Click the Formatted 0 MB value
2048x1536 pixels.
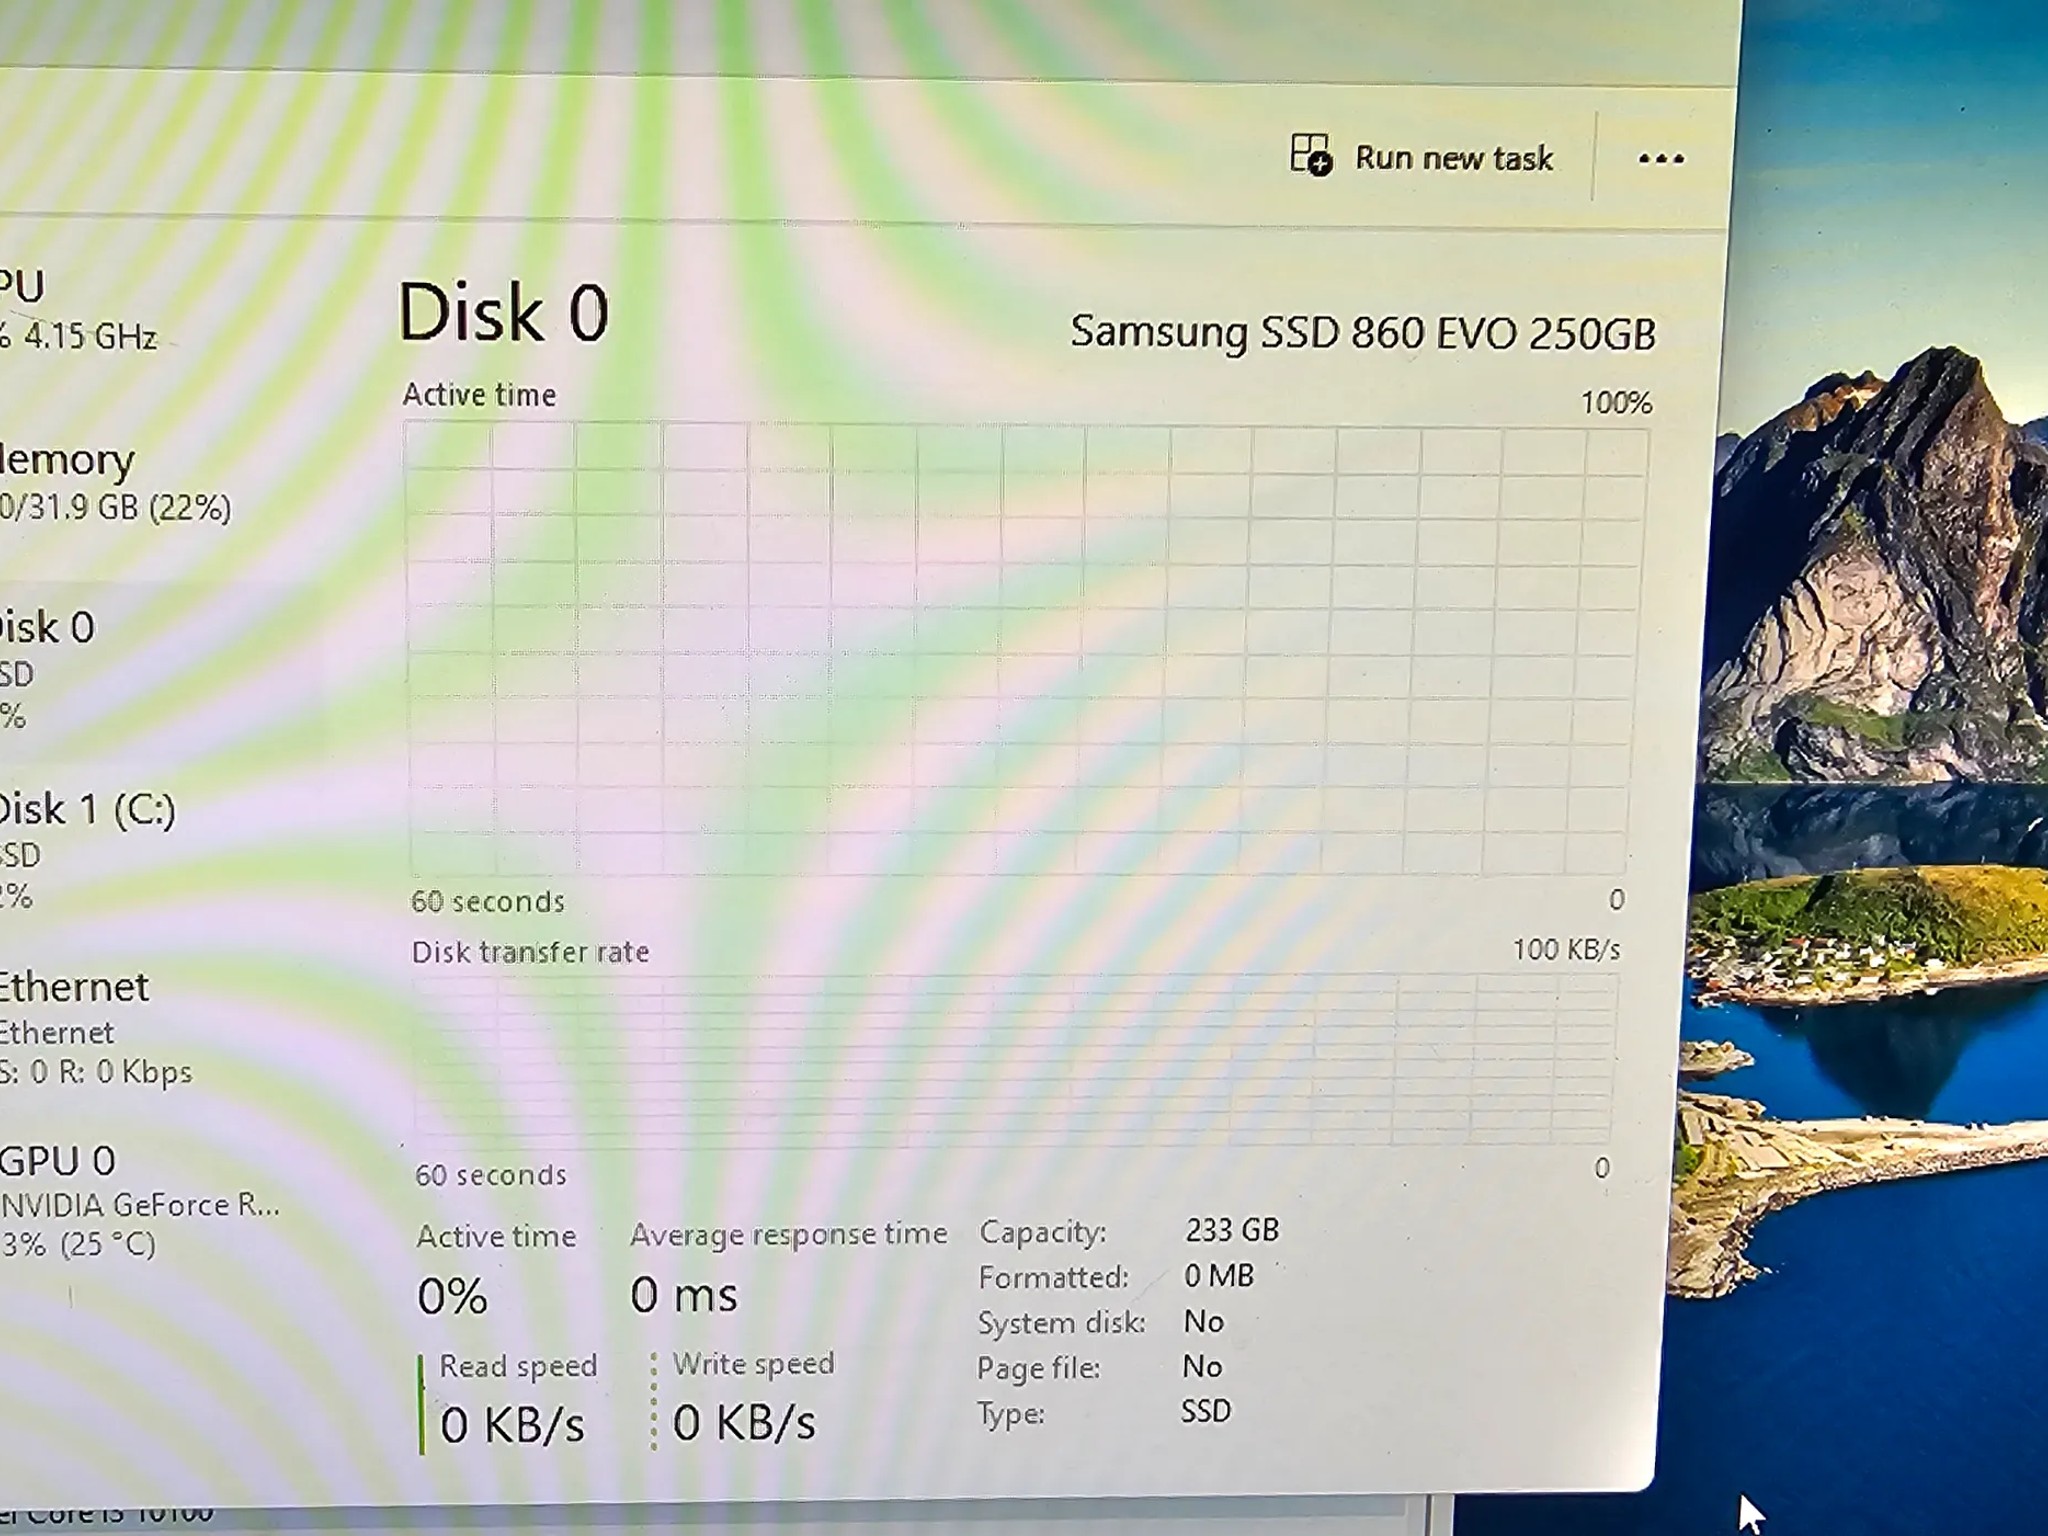tap(1219, 1276)
